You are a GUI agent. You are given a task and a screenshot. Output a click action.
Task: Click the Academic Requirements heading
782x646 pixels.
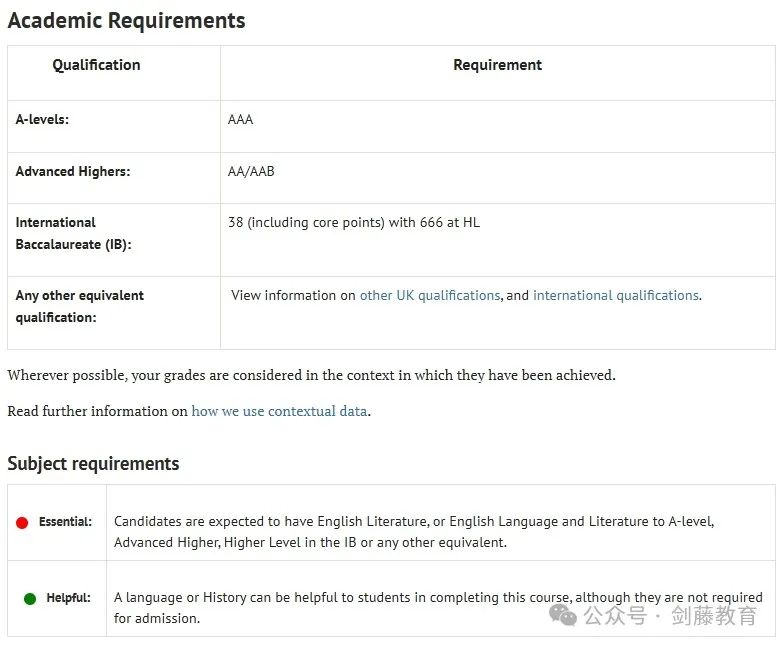pyautogui.click(x=127, y=21)
